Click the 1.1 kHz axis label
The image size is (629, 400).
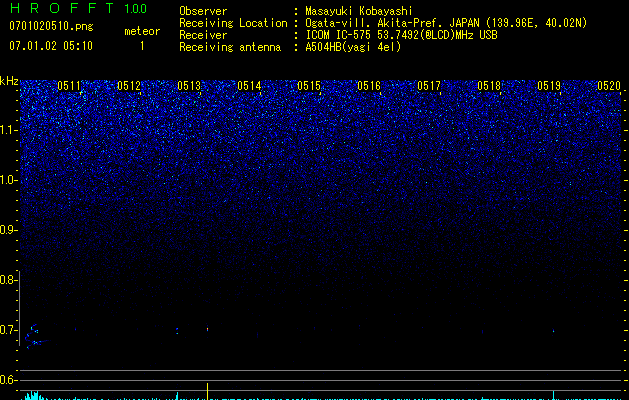8,130
